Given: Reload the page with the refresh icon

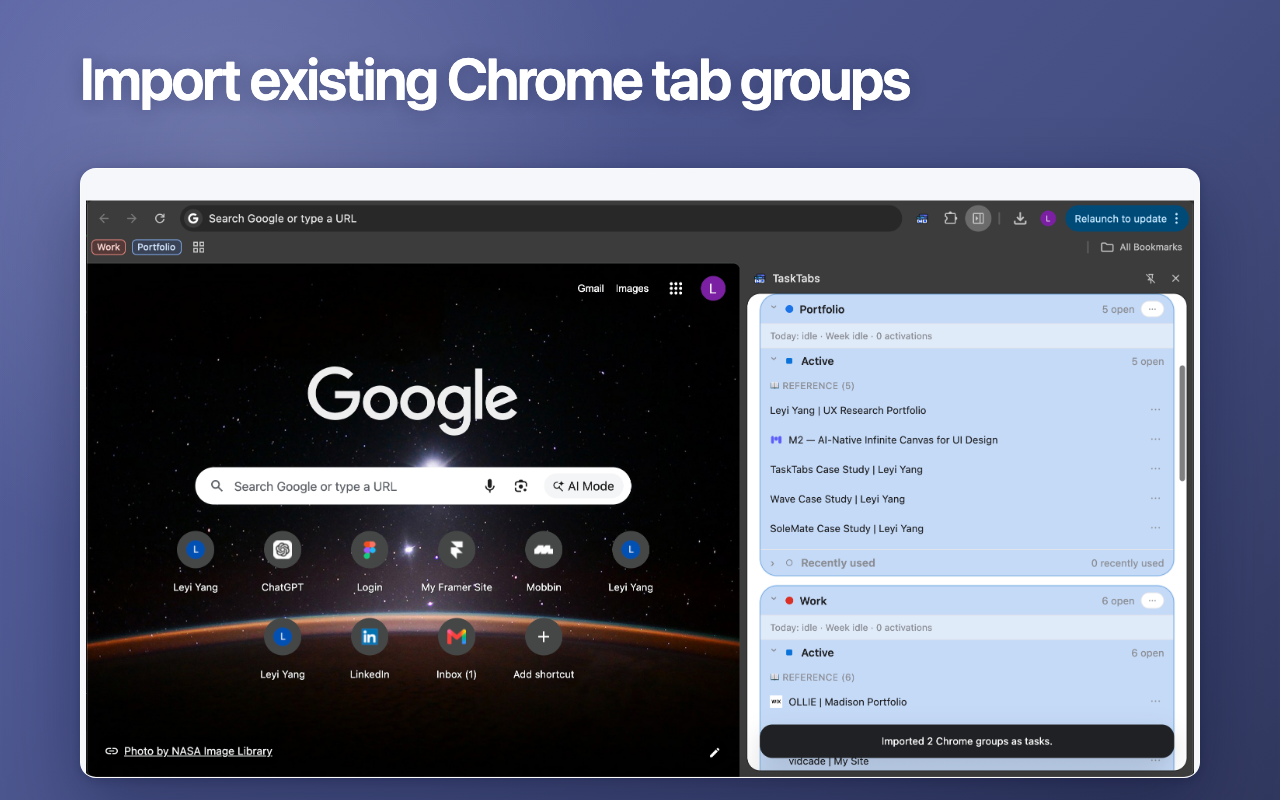Looking at the screenshot, I should 159,218.
